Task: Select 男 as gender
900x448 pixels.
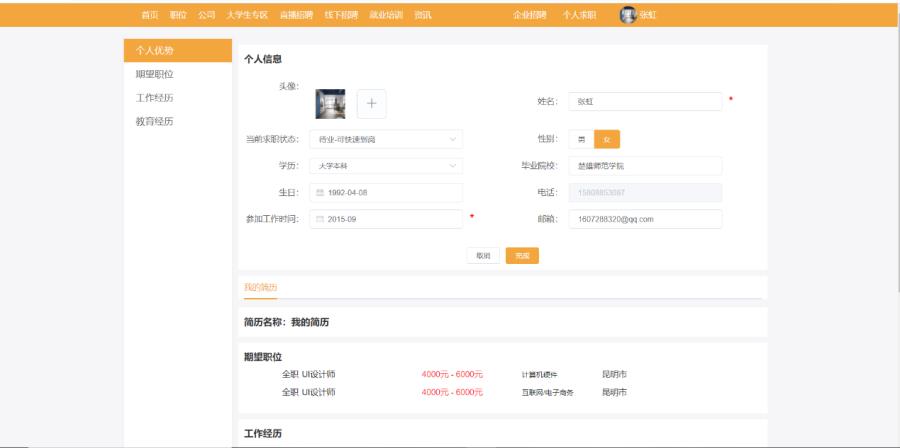Action: [x=582, y=140]
